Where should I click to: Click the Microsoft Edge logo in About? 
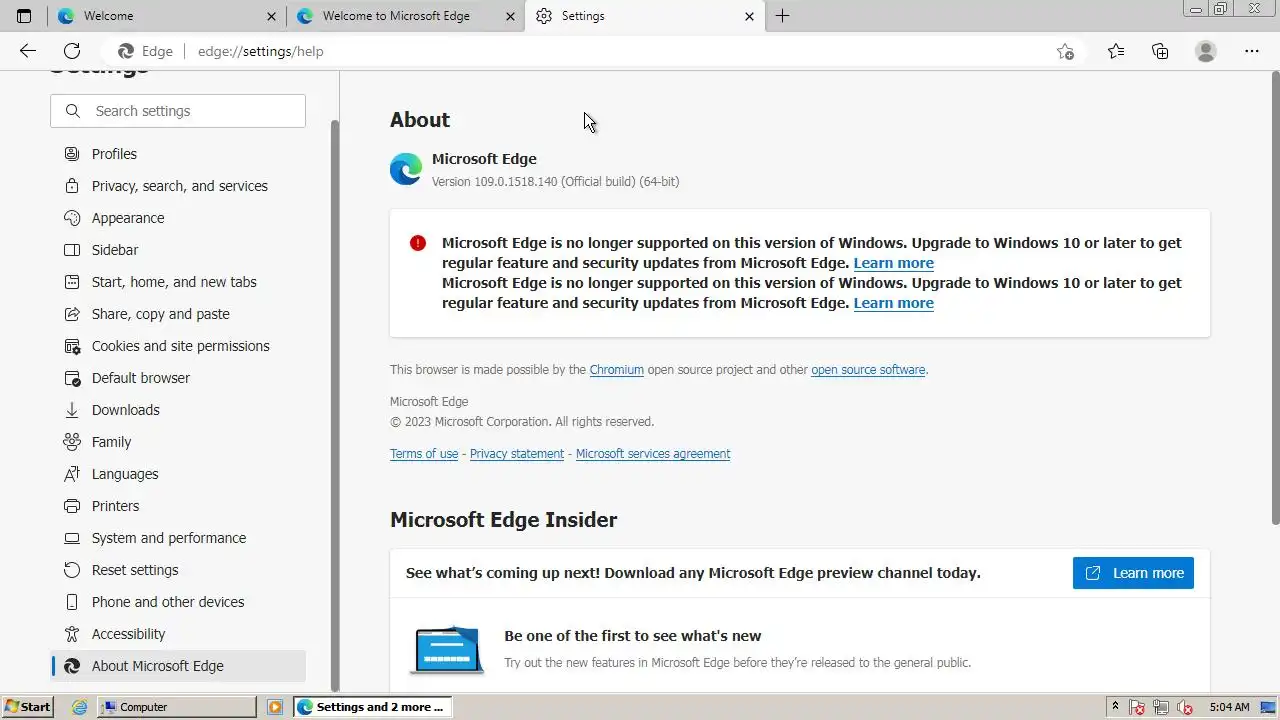406,169
